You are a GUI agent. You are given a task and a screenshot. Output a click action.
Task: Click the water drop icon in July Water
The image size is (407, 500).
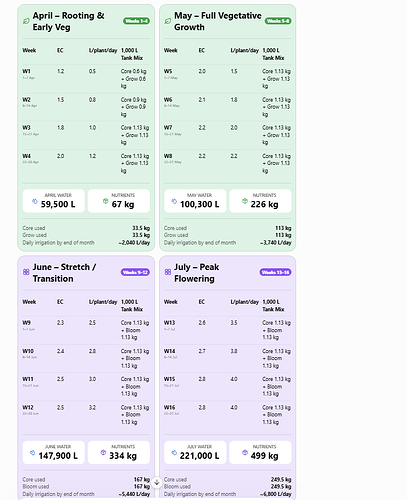click(174, 453)
